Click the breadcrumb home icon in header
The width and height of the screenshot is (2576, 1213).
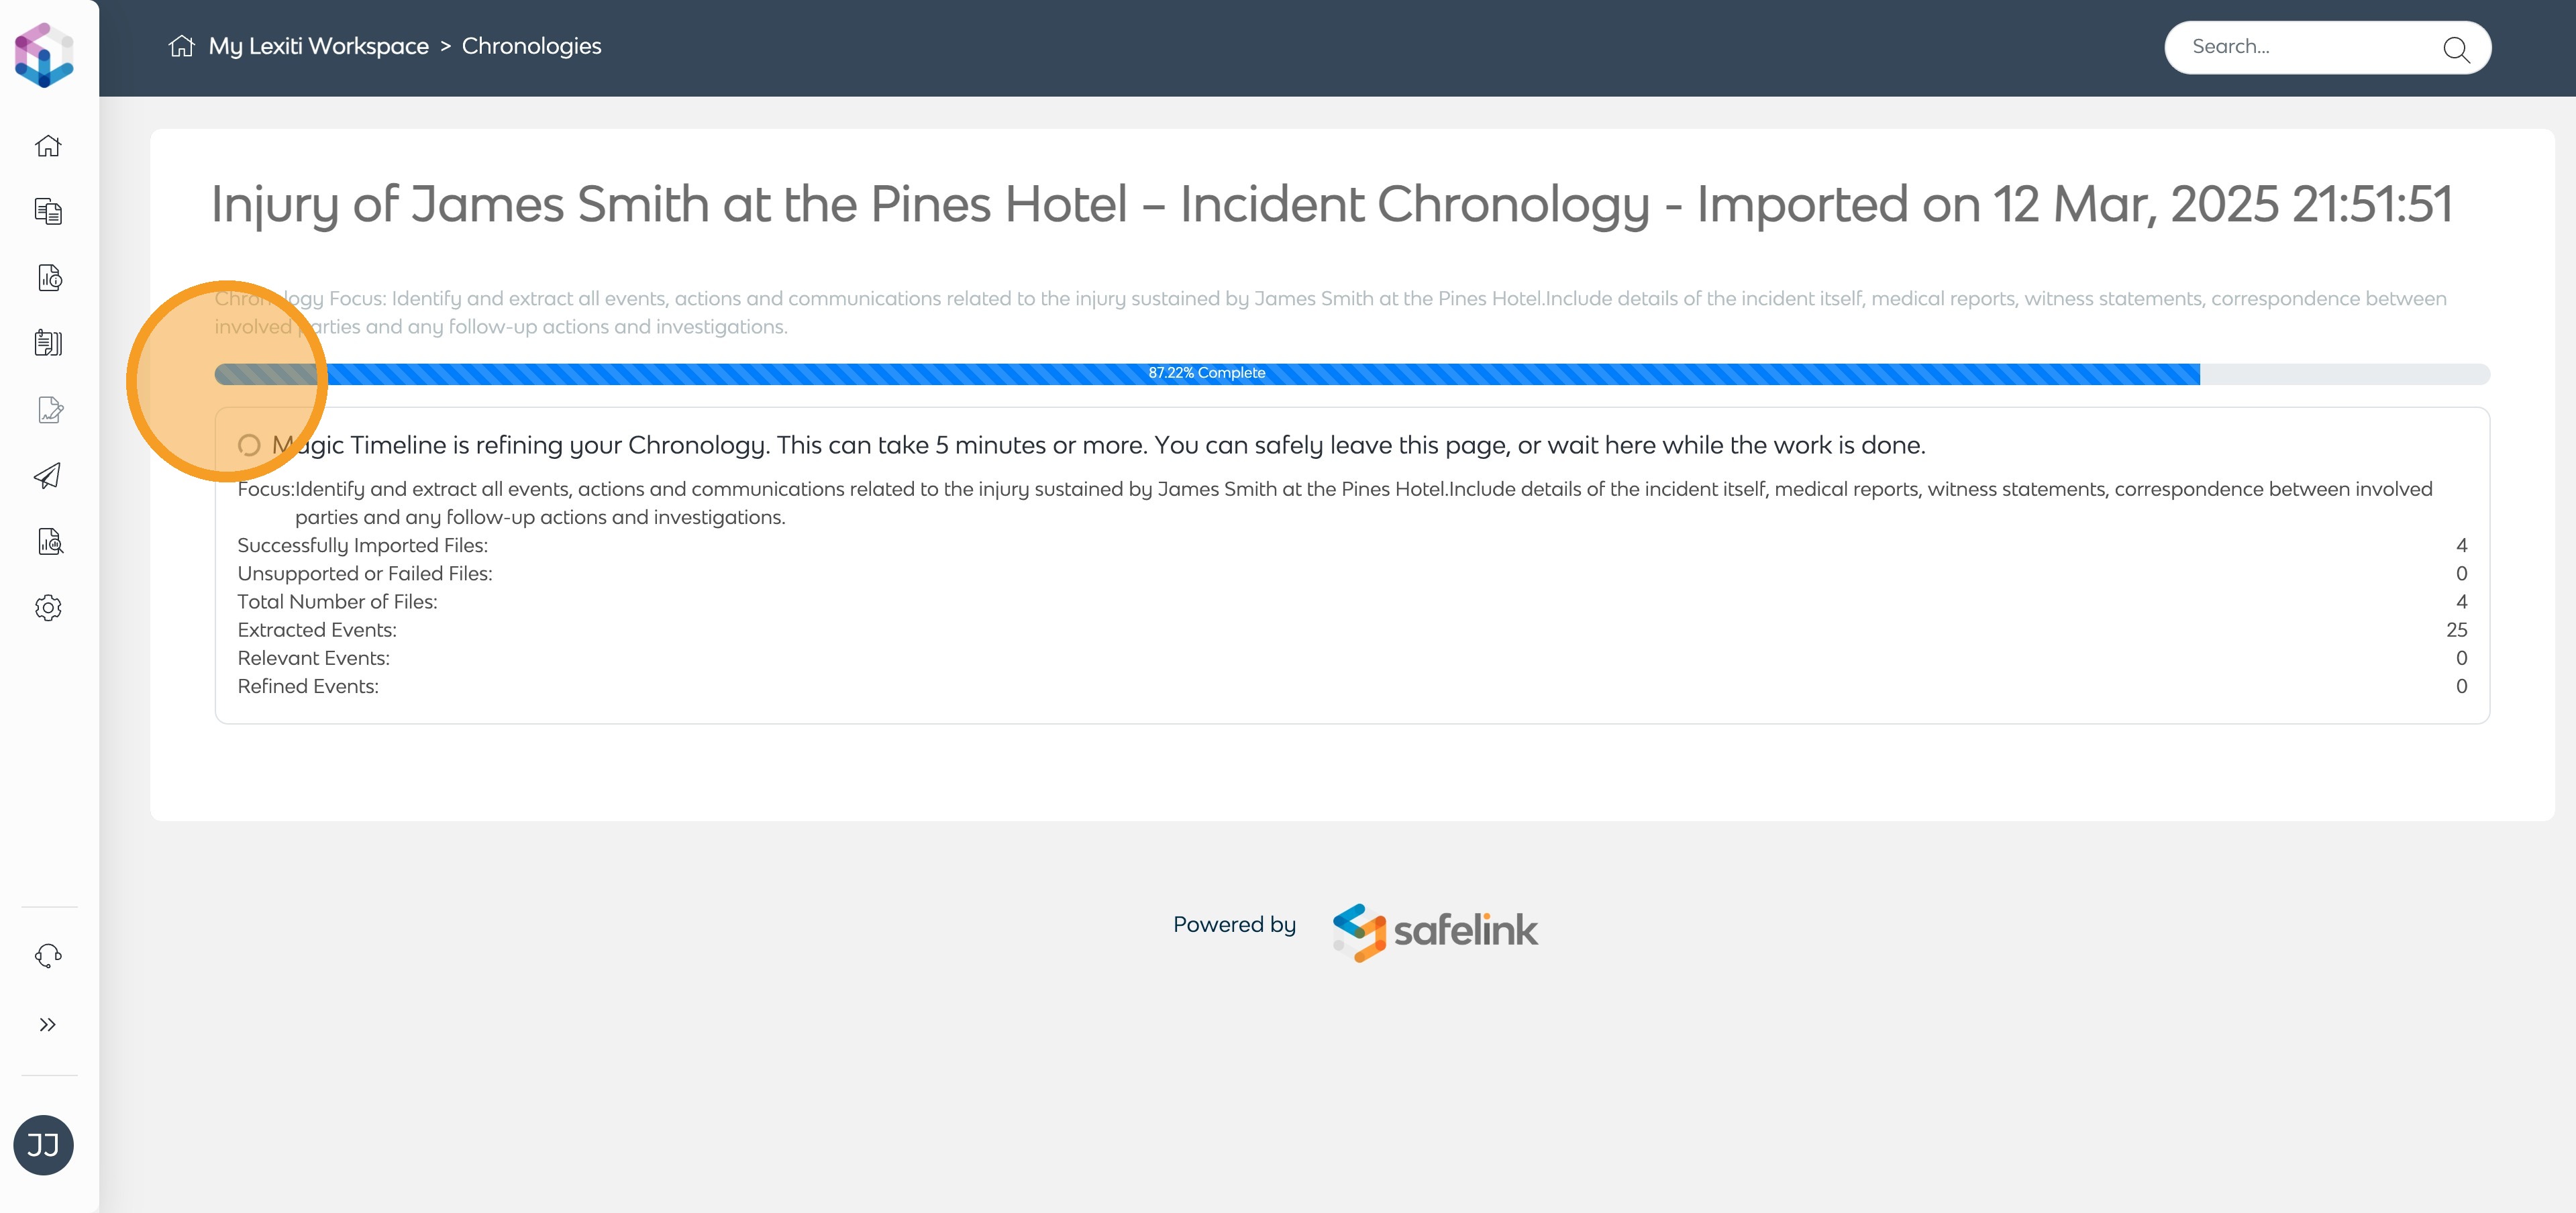(x=181, y=46)
